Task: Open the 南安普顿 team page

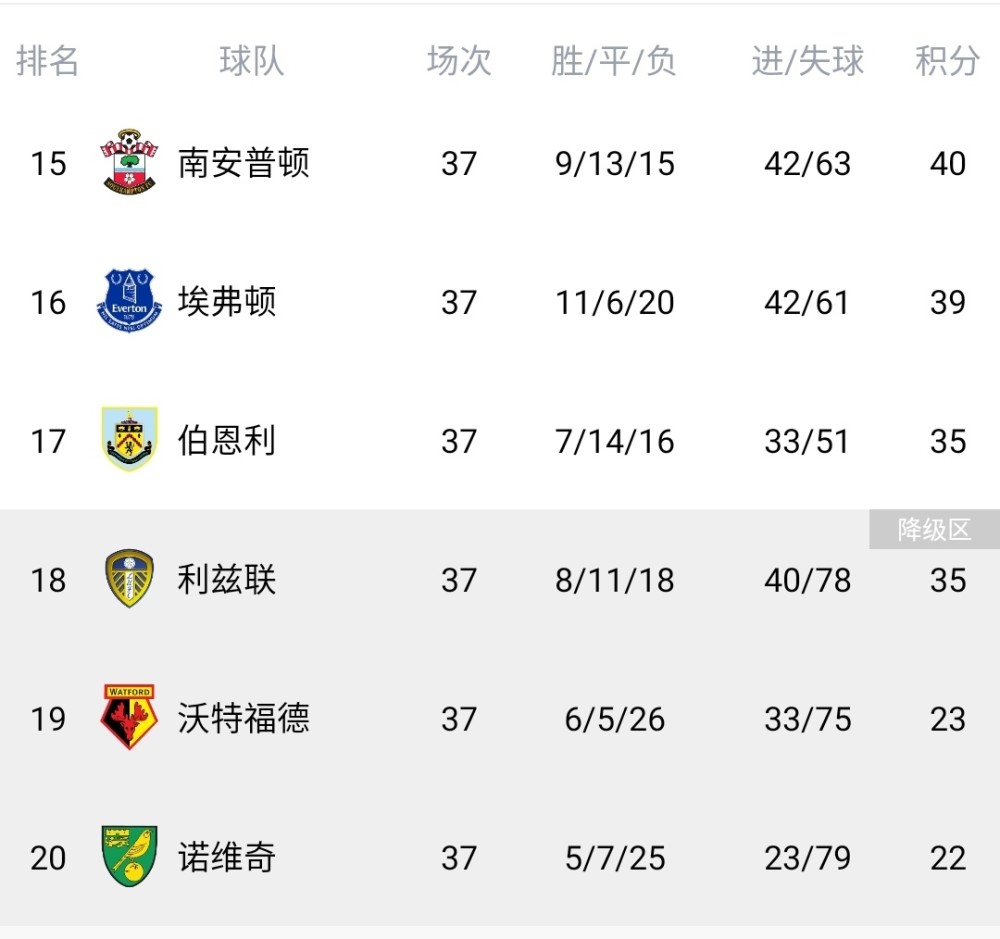Action: point(244,162)
